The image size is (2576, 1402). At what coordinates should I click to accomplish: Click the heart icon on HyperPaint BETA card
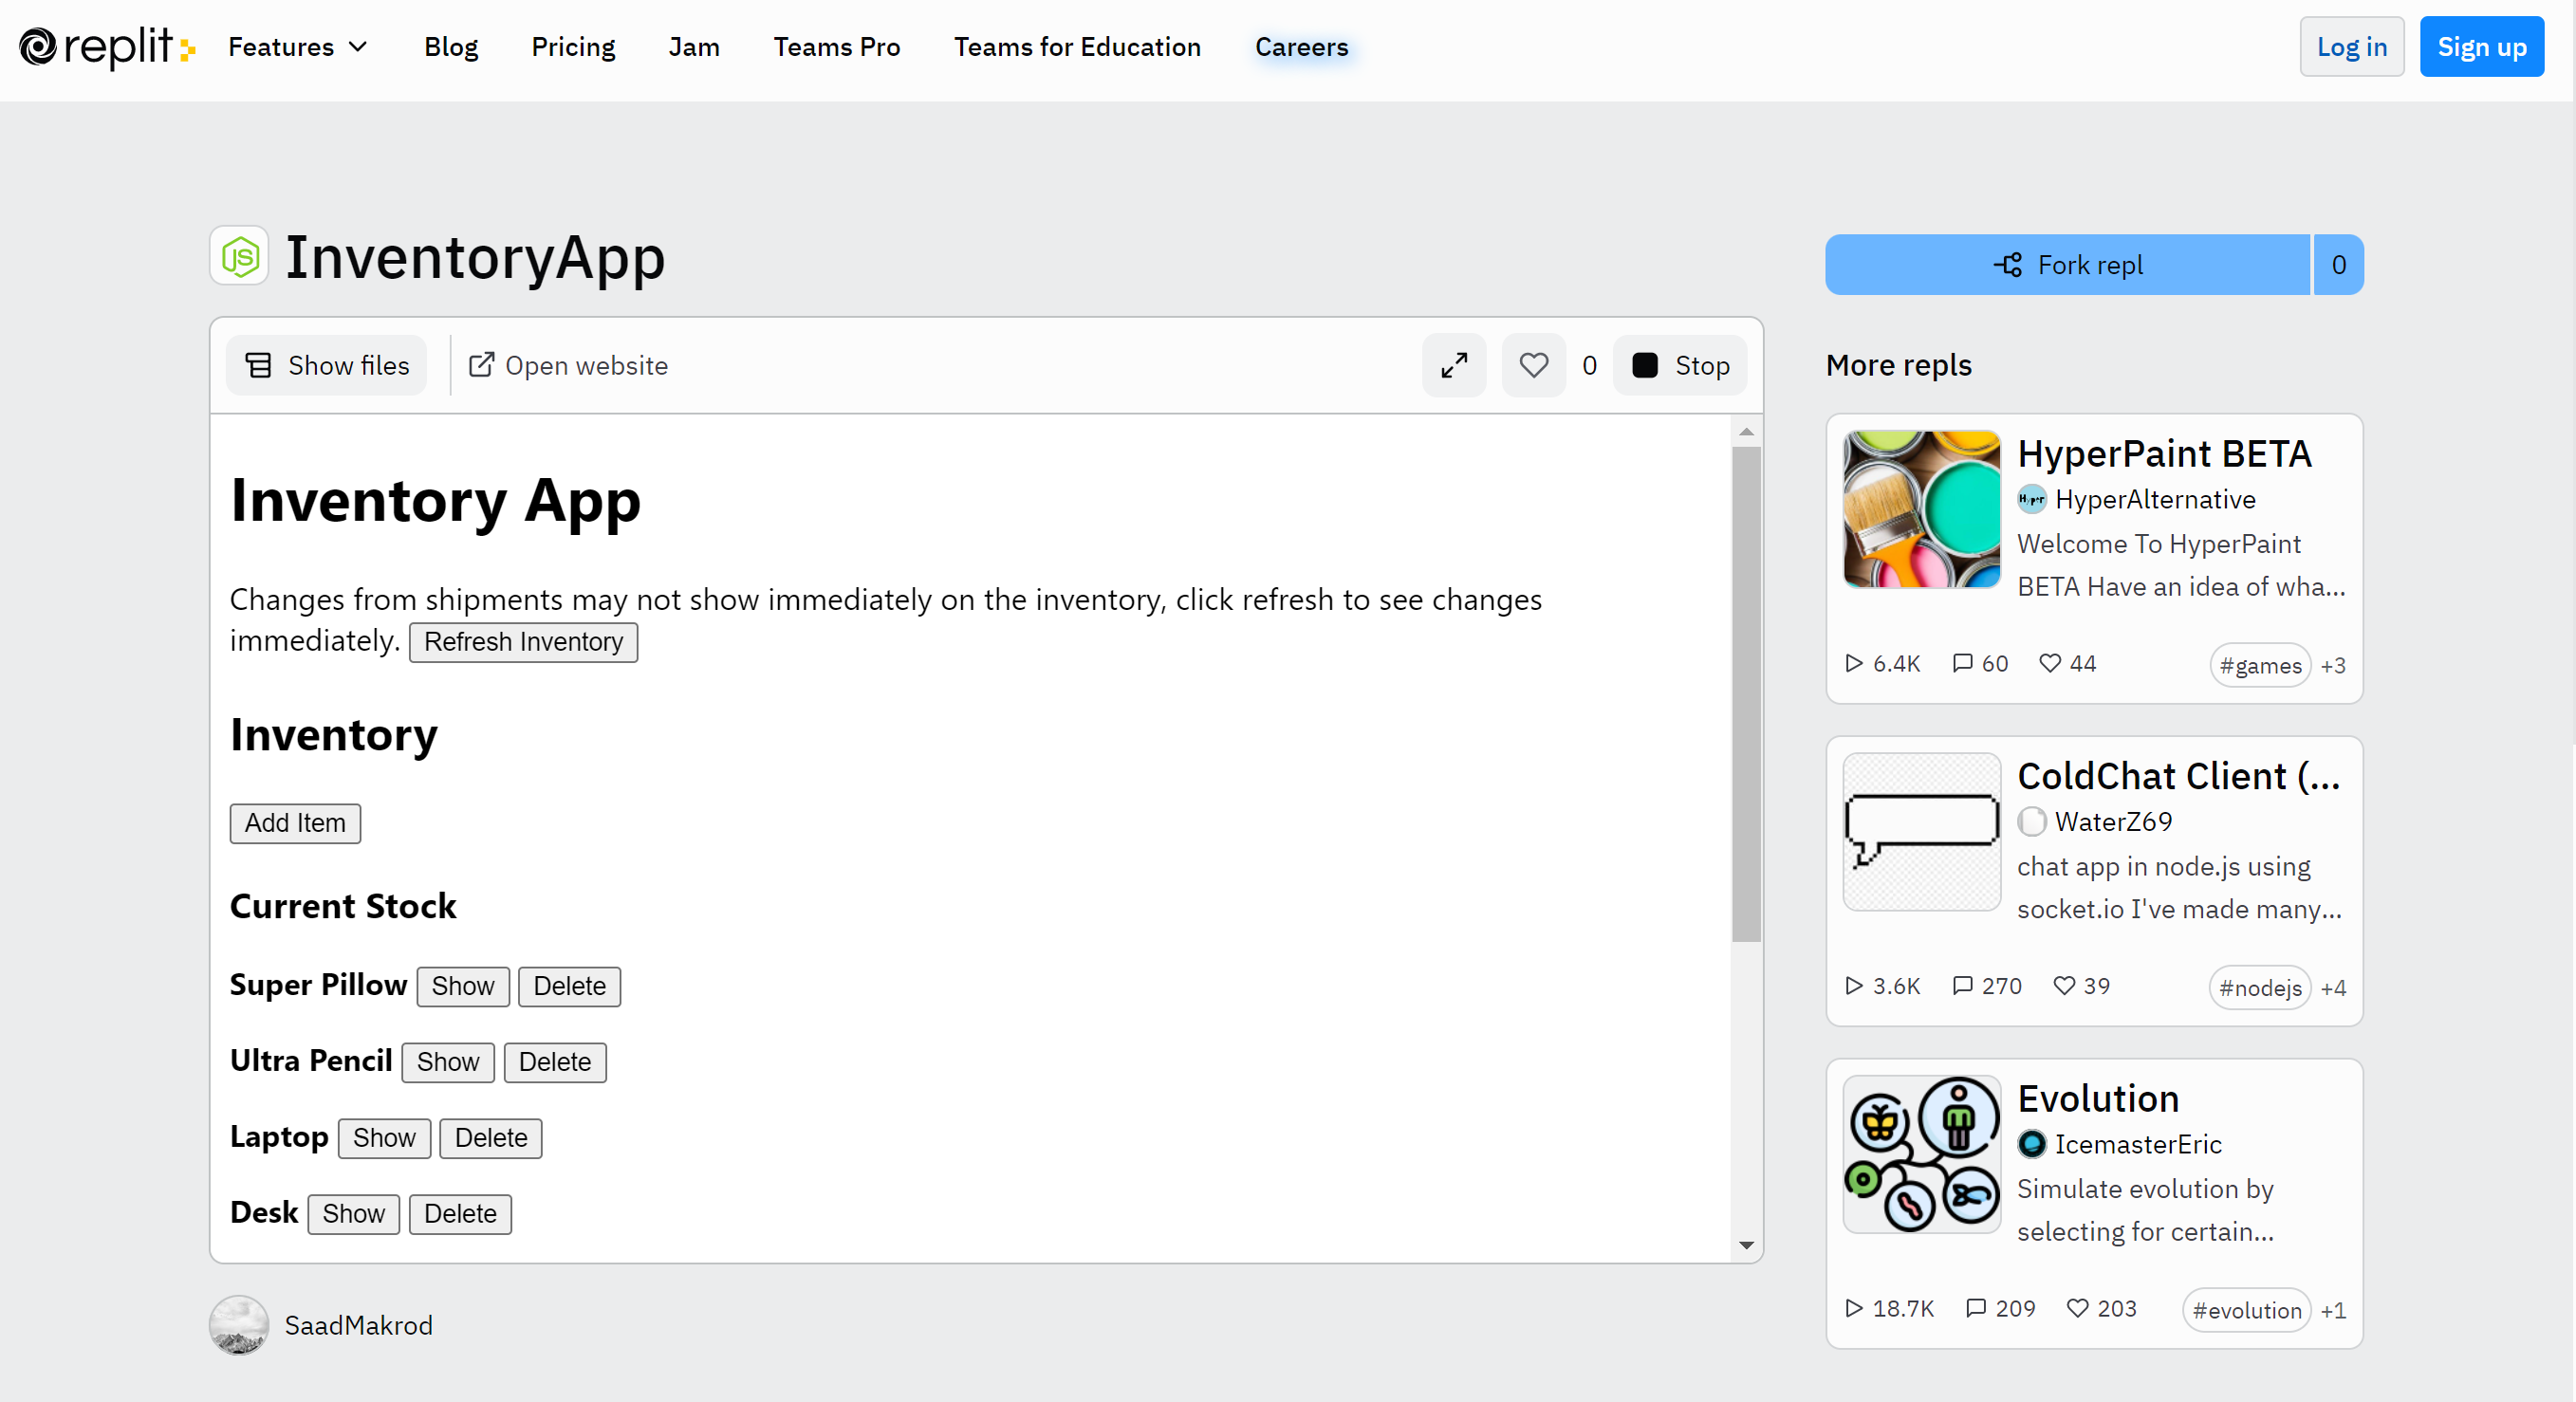point(2050,663)
